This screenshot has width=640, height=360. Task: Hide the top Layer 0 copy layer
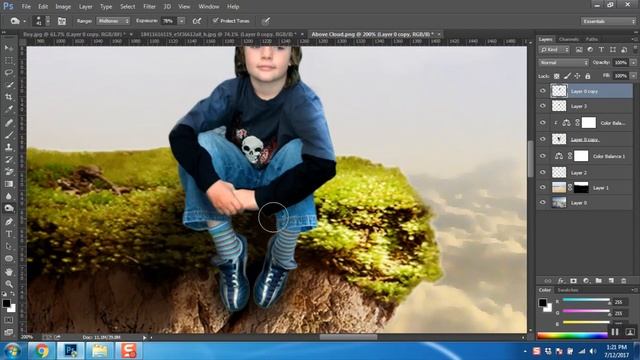543,91
